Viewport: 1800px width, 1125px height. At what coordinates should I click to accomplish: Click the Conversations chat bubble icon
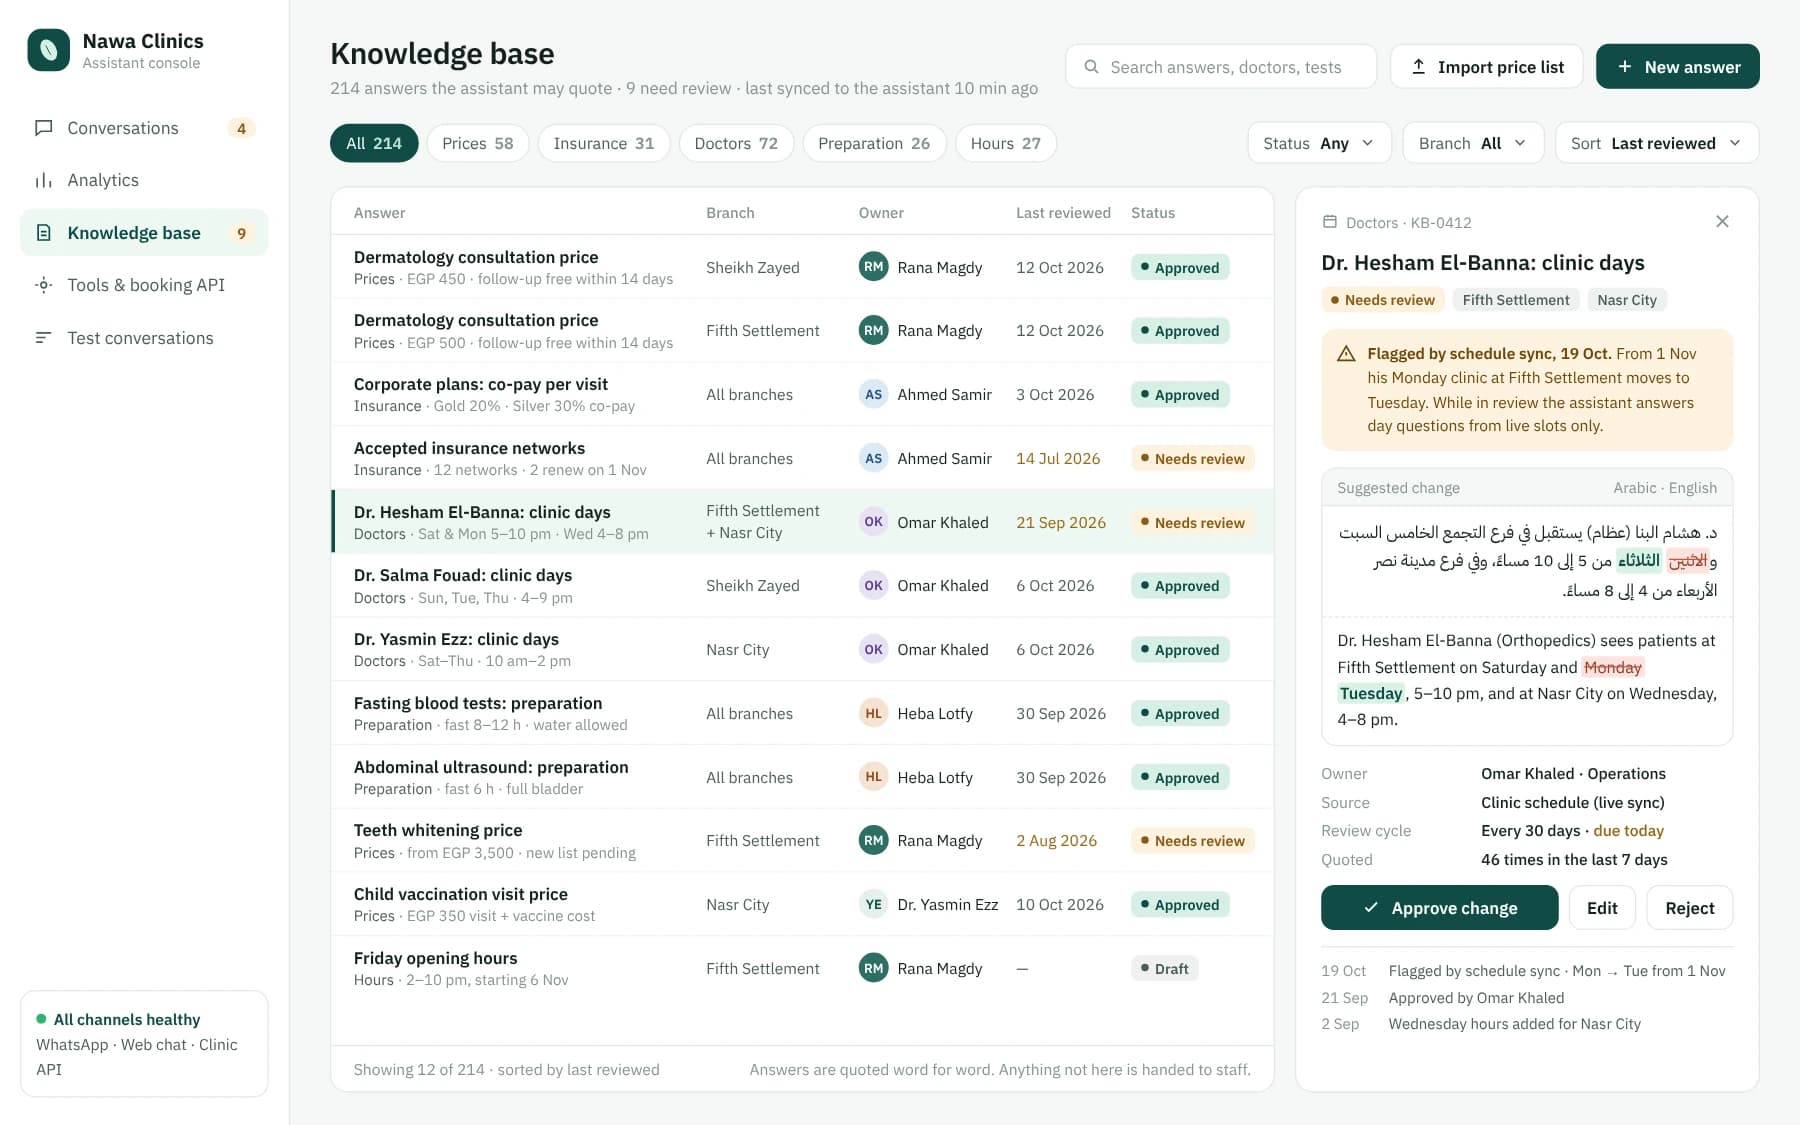pos(43,128)
